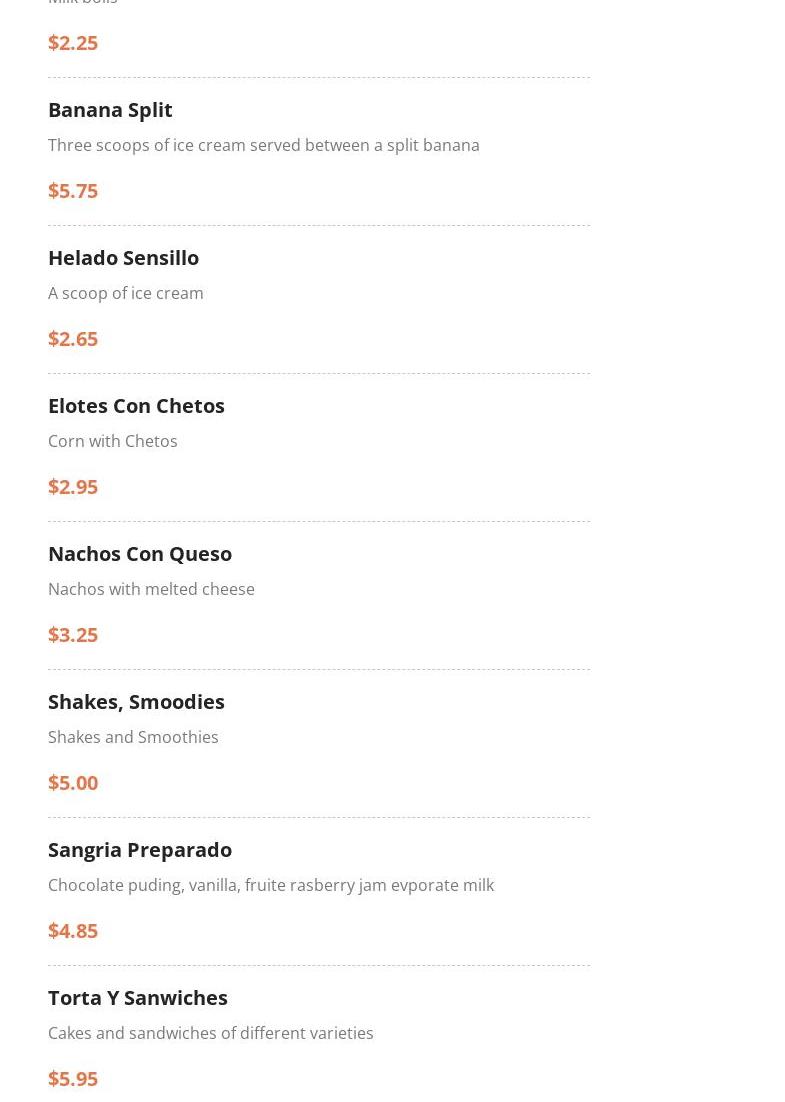This screenshot has width=785, height=1102.
Task: Click the $5.00 price label
Action: point(73,782)
